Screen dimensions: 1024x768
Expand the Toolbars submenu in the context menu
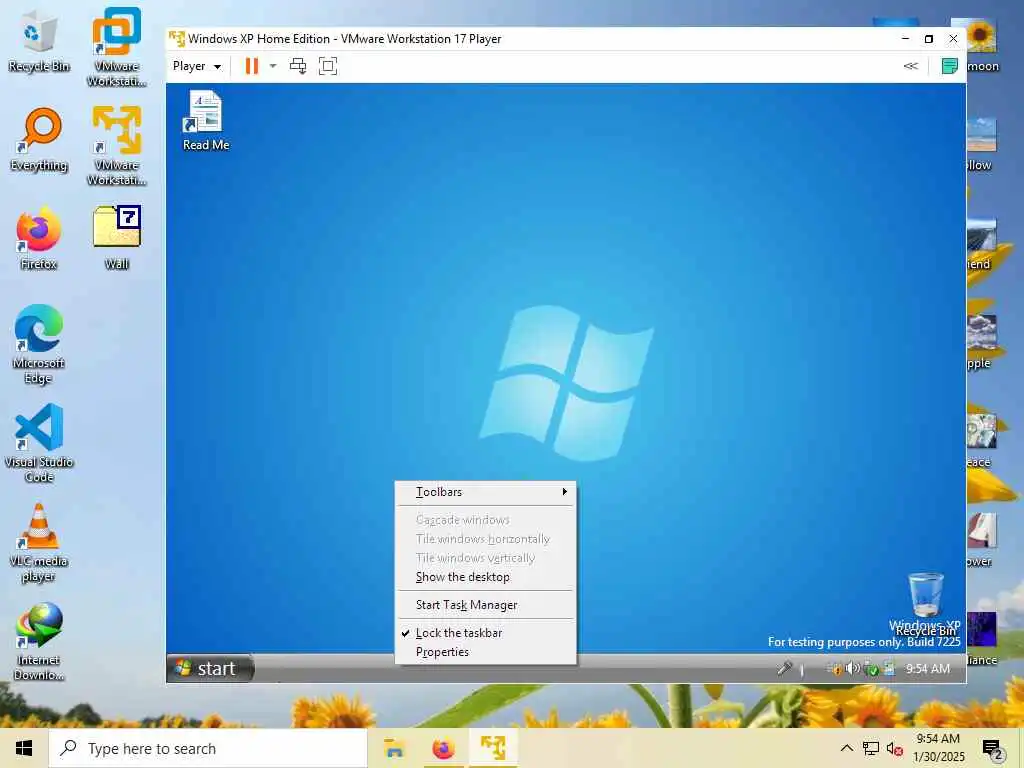[x=485, y=492]
